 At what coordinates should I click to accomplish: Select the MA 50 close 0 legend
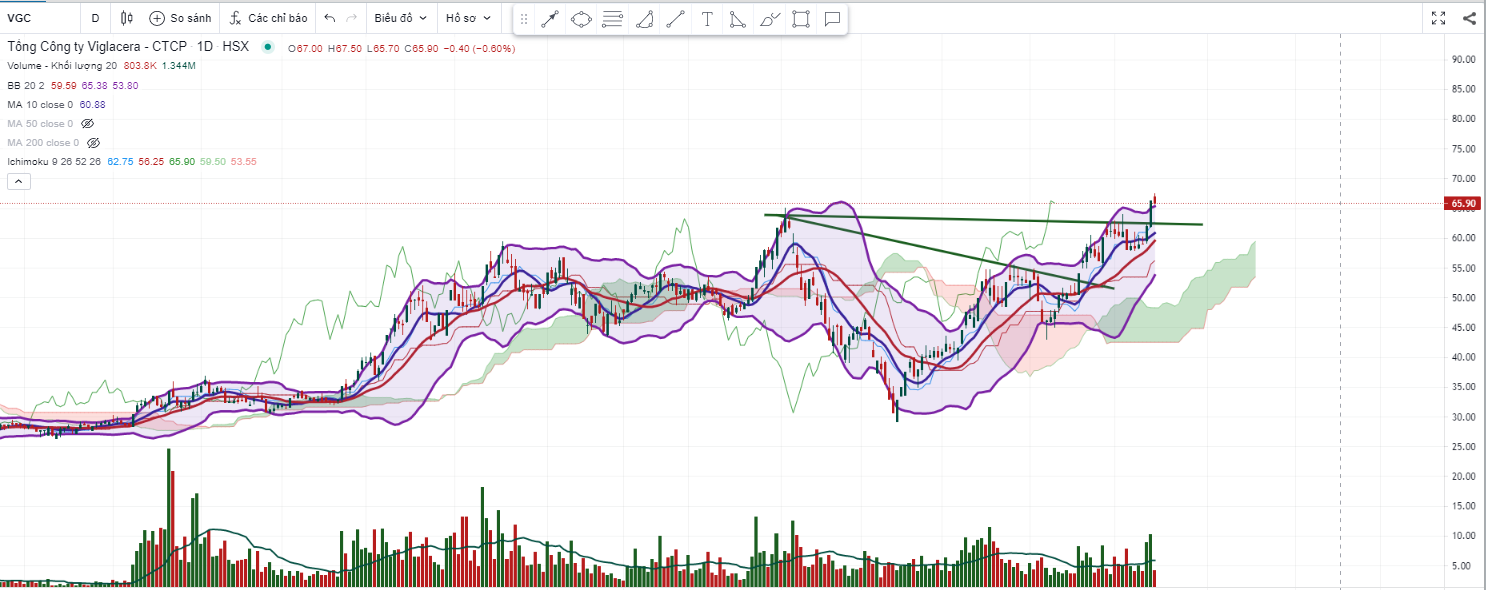pos(40,124)
